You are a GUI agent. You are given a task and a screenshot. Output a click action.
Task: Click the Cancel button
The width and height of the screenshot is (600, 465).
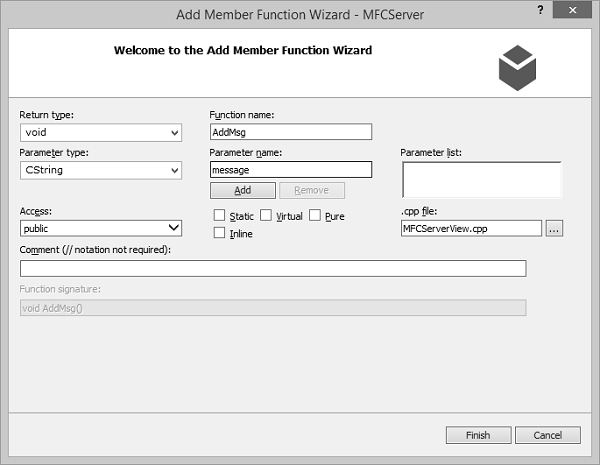pos(548,435)
